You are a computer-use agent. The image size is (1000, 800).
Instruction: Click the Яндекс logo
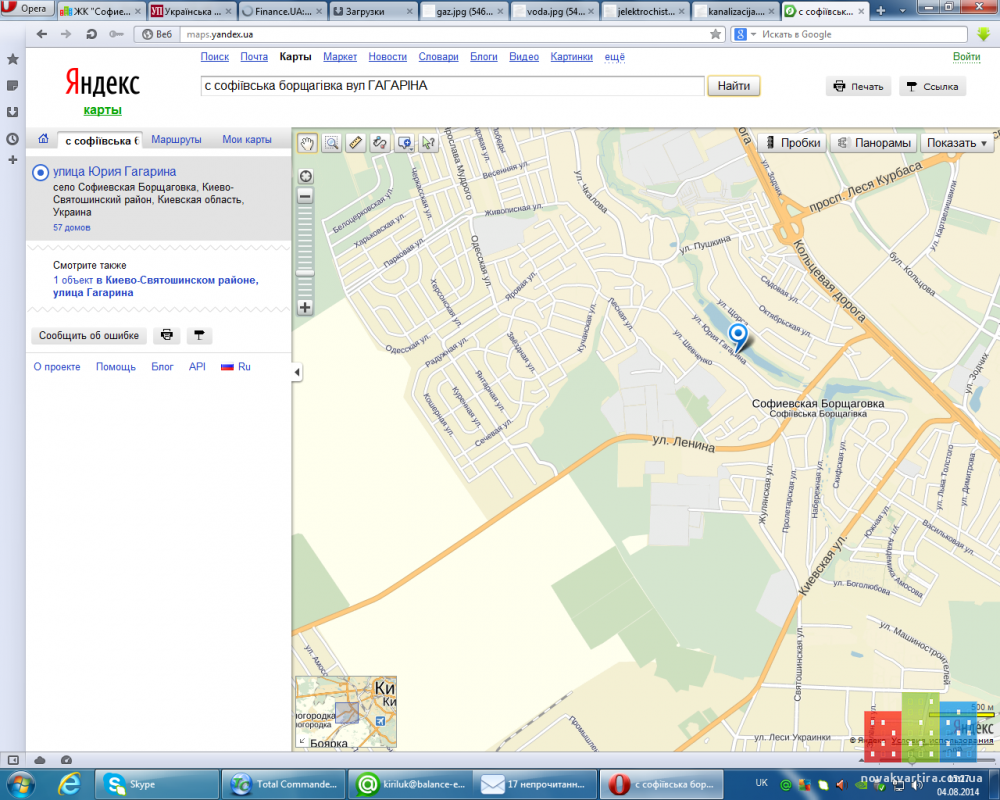coord(102,83)
